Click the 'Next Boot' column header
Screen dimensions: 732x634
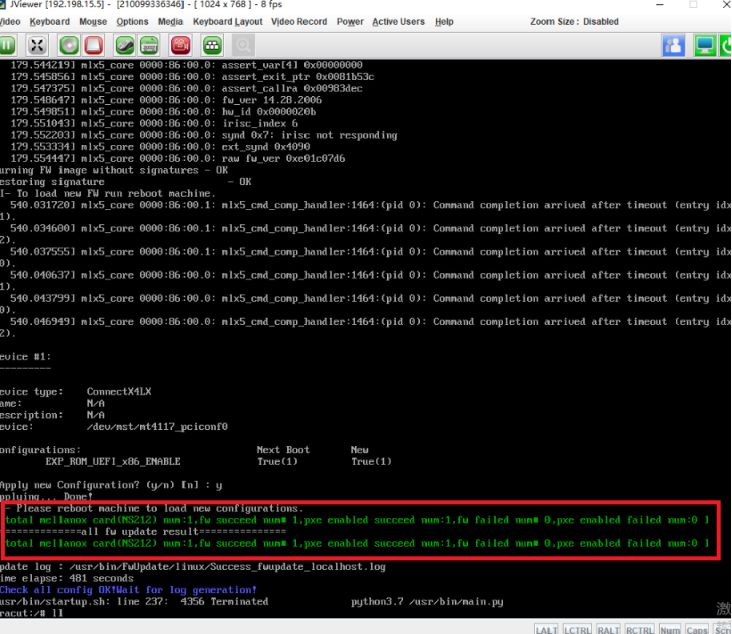[283, 450]
